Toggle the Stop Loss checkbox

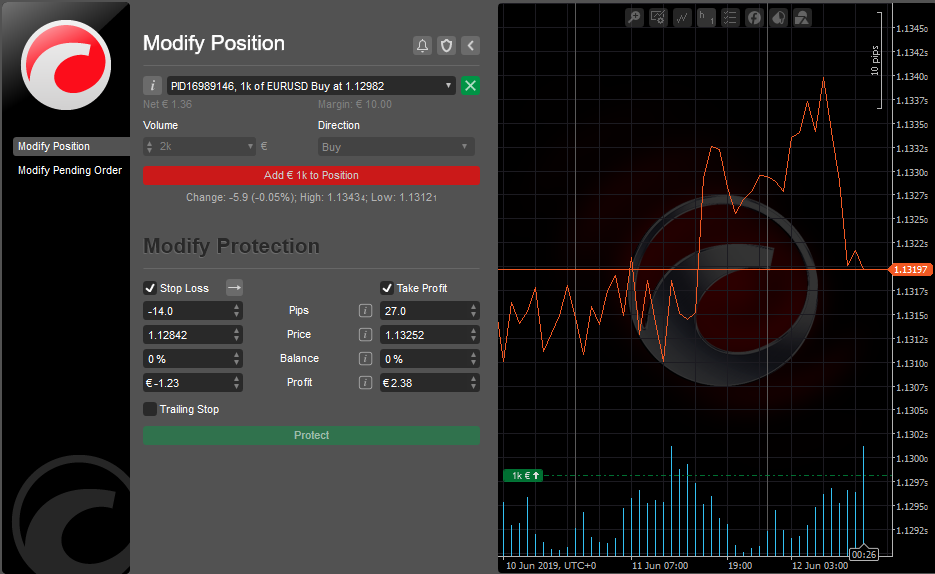pos(150,288)
